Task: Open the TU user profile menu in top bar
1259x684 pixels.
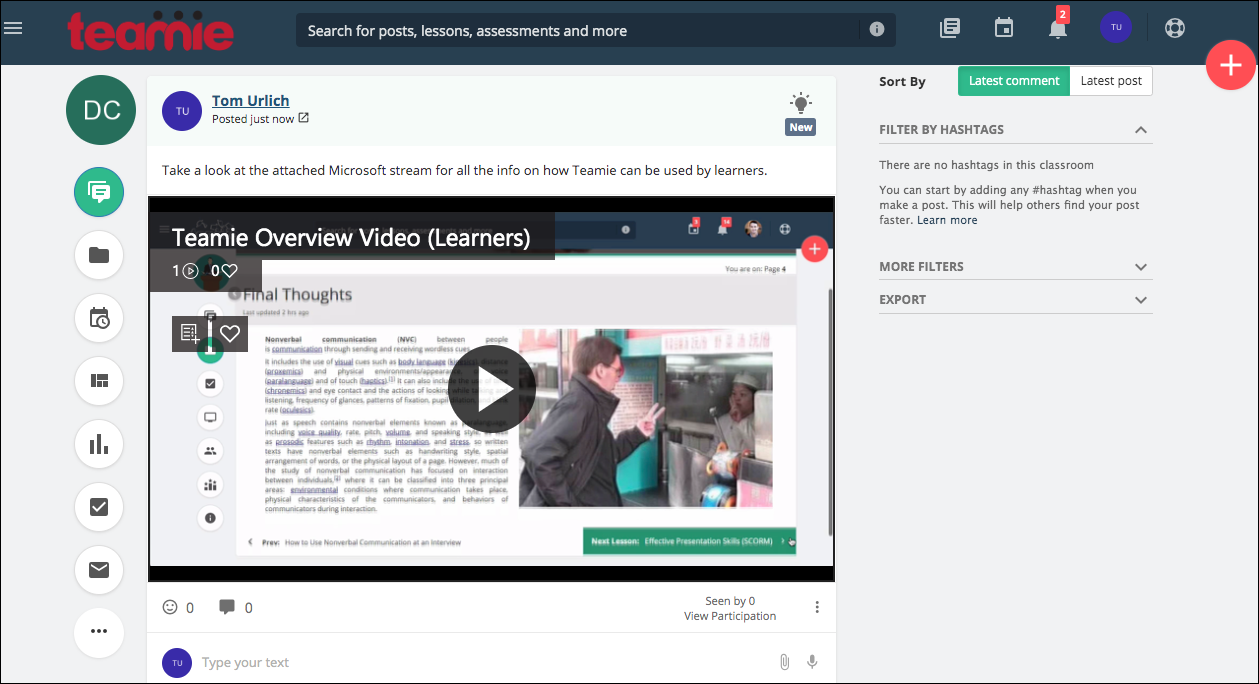Action: (x=1116, y=28)
